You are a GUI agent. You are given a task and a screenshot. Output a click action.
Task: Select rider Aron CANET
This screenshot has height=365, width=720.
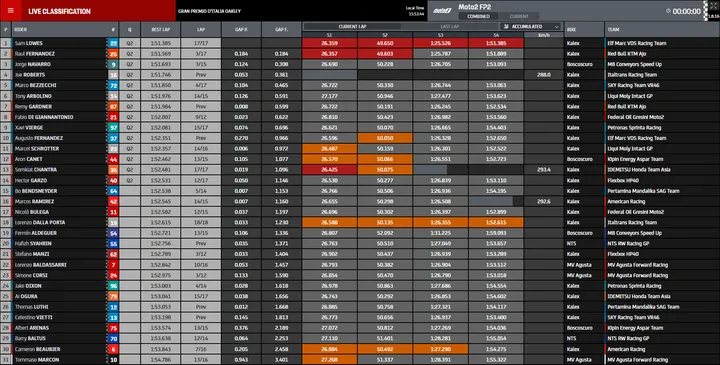click(x=28, y=159)
